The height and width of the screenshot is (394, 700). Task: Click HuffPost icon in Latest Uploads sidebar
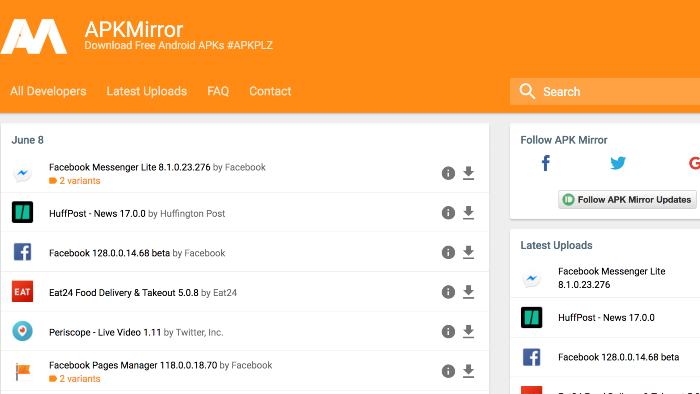click(x=531, y=318)
